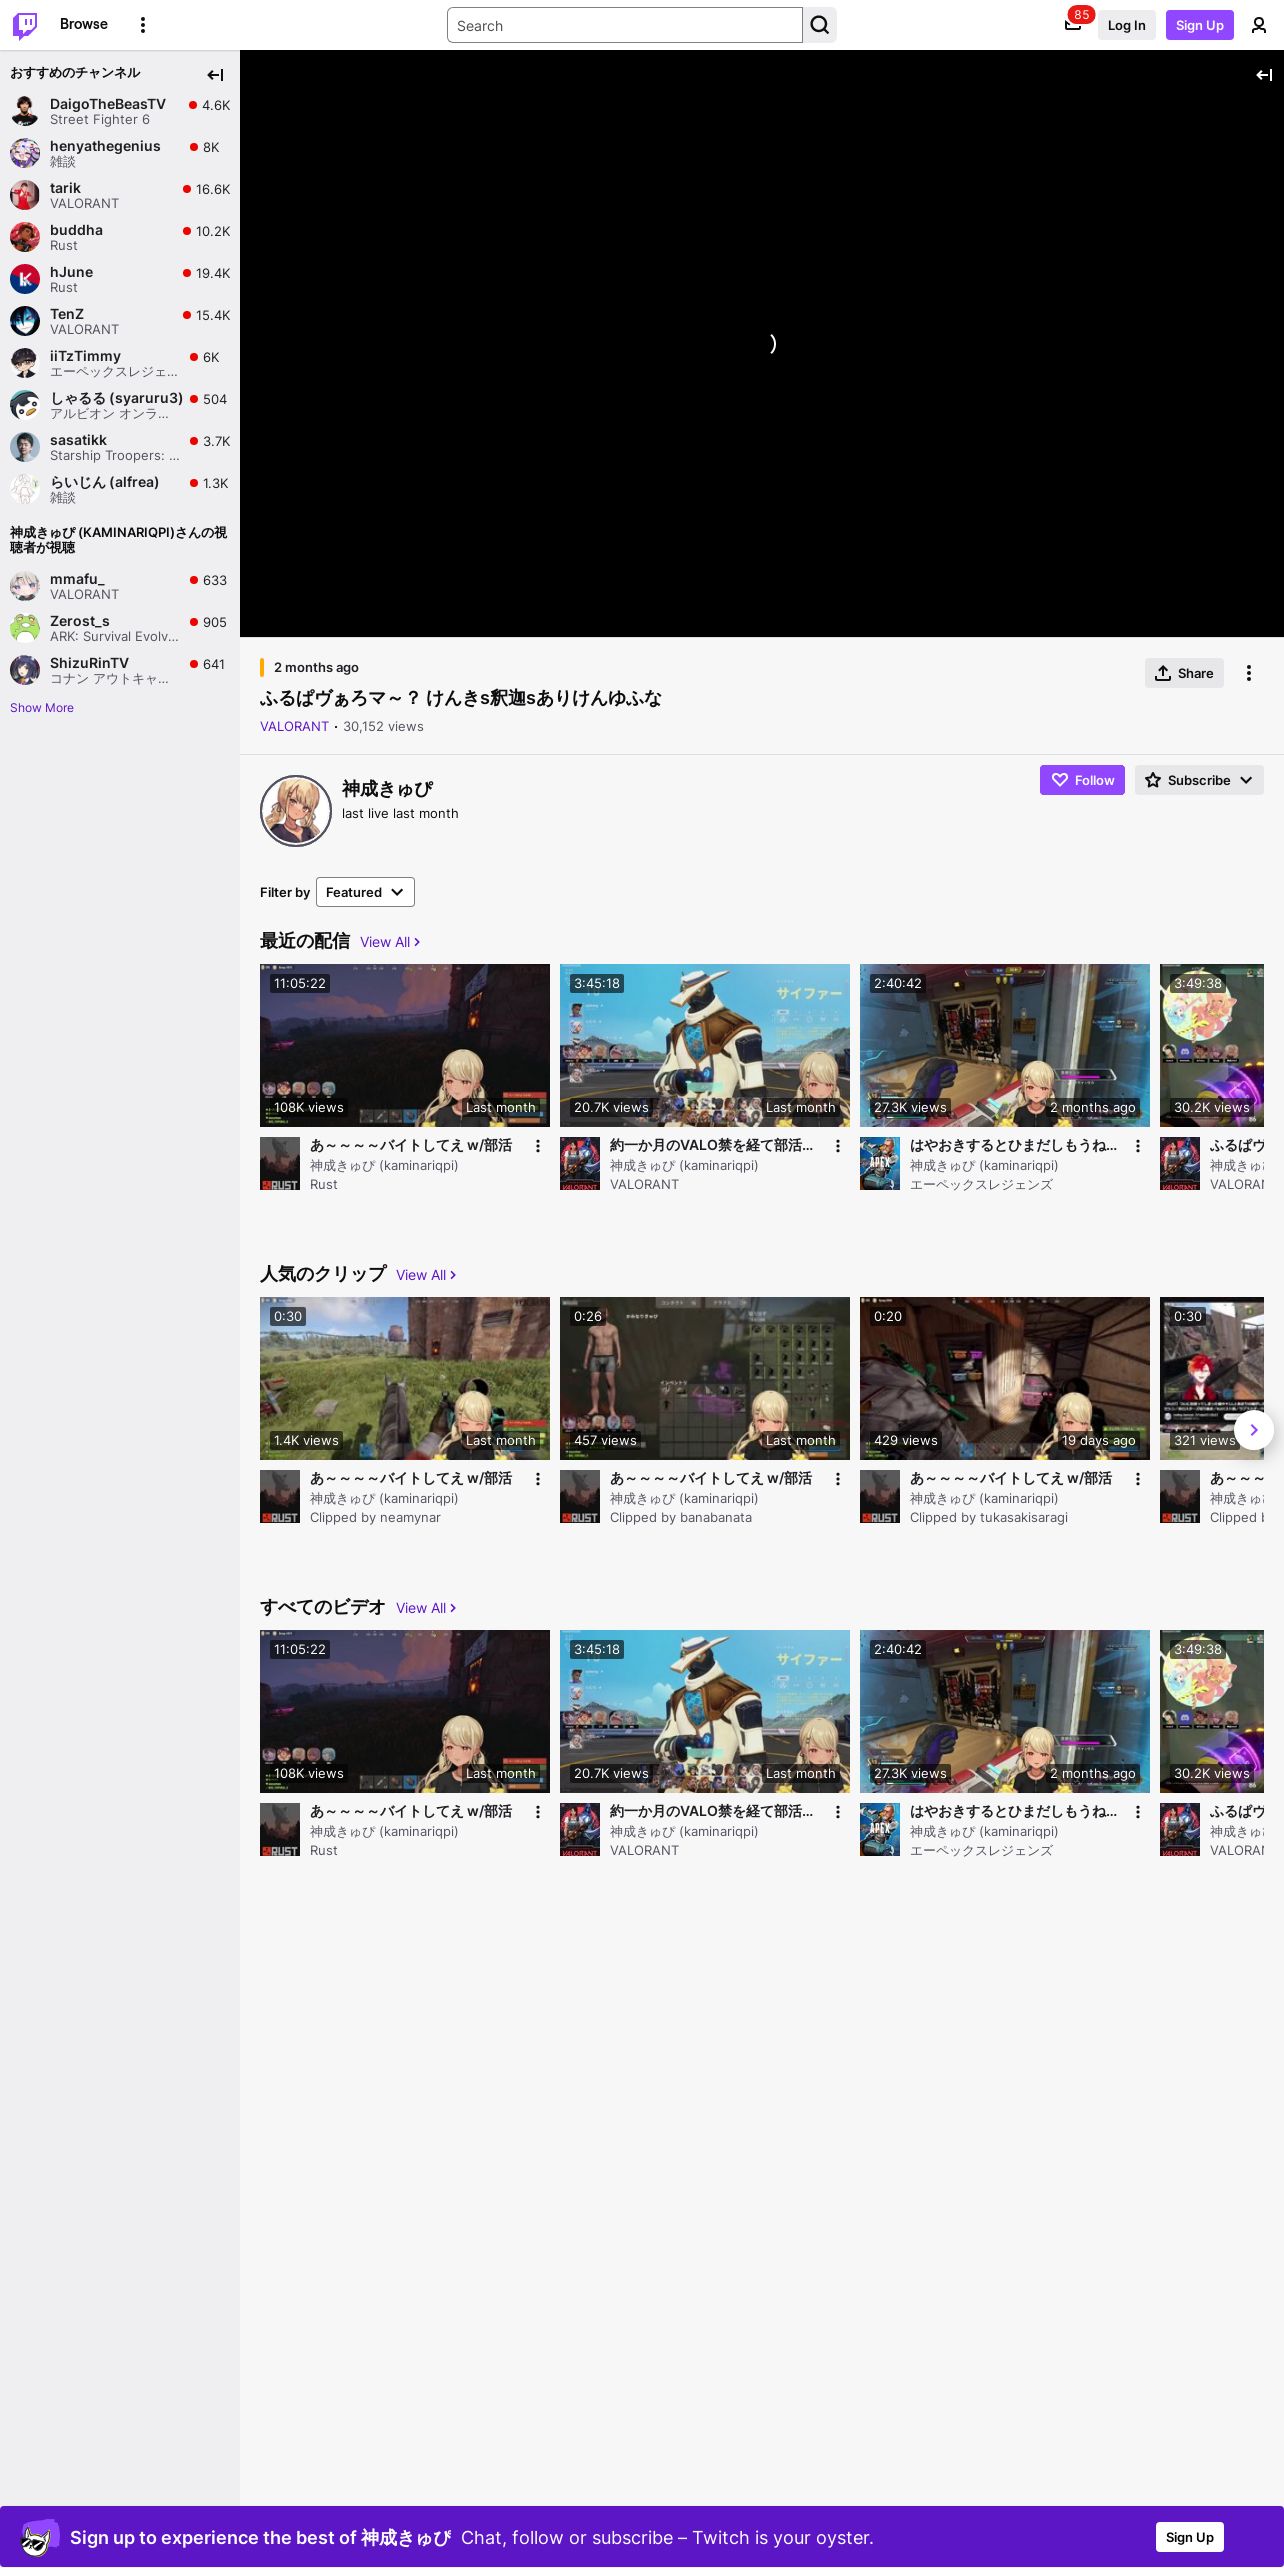Open sasatikk channel in sidebar
1284x2568 pixels.
coord(120,447)
